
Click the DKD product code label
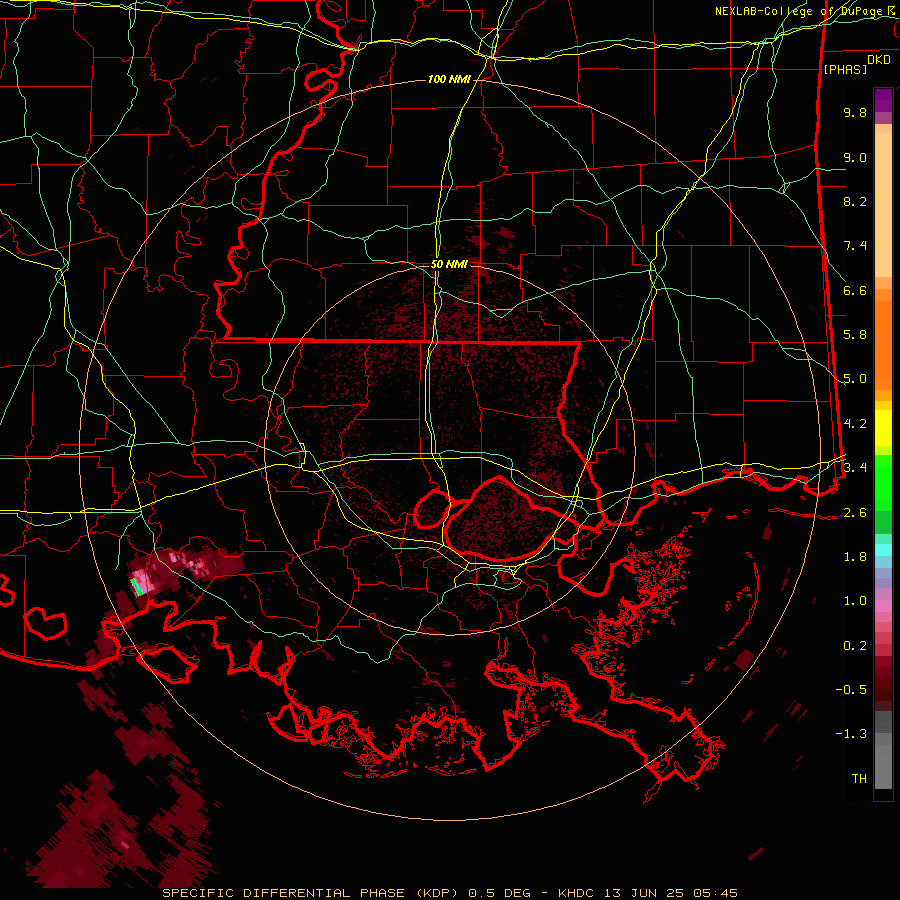(878, 60)
